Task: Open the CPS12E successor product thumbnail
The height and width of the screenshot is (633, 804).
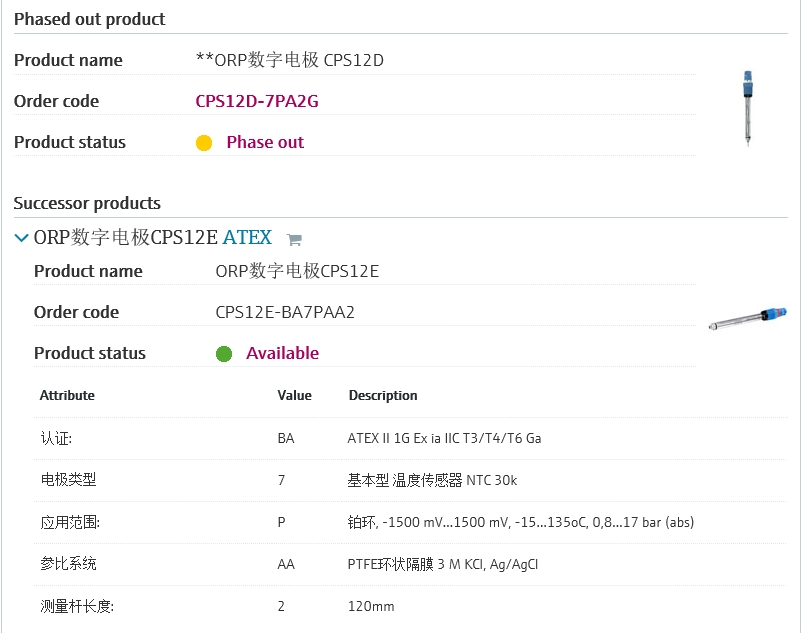Action: click(x=748, y=317)
